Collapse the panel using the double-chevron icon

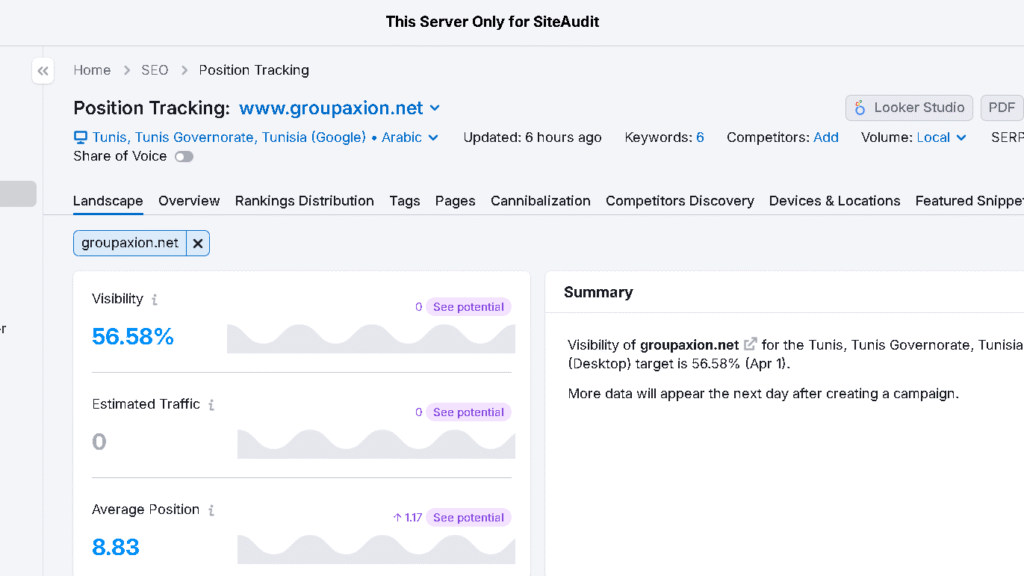click(x=42, y=70)
